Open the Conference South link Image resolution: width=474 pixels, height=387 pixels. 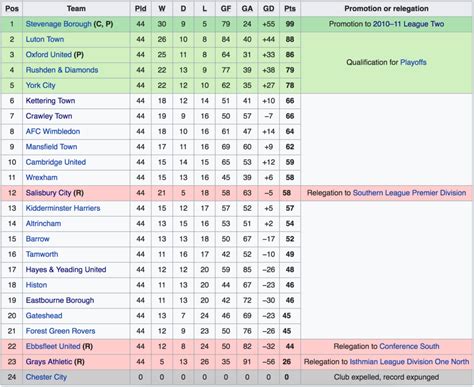[x=409, y=346]
